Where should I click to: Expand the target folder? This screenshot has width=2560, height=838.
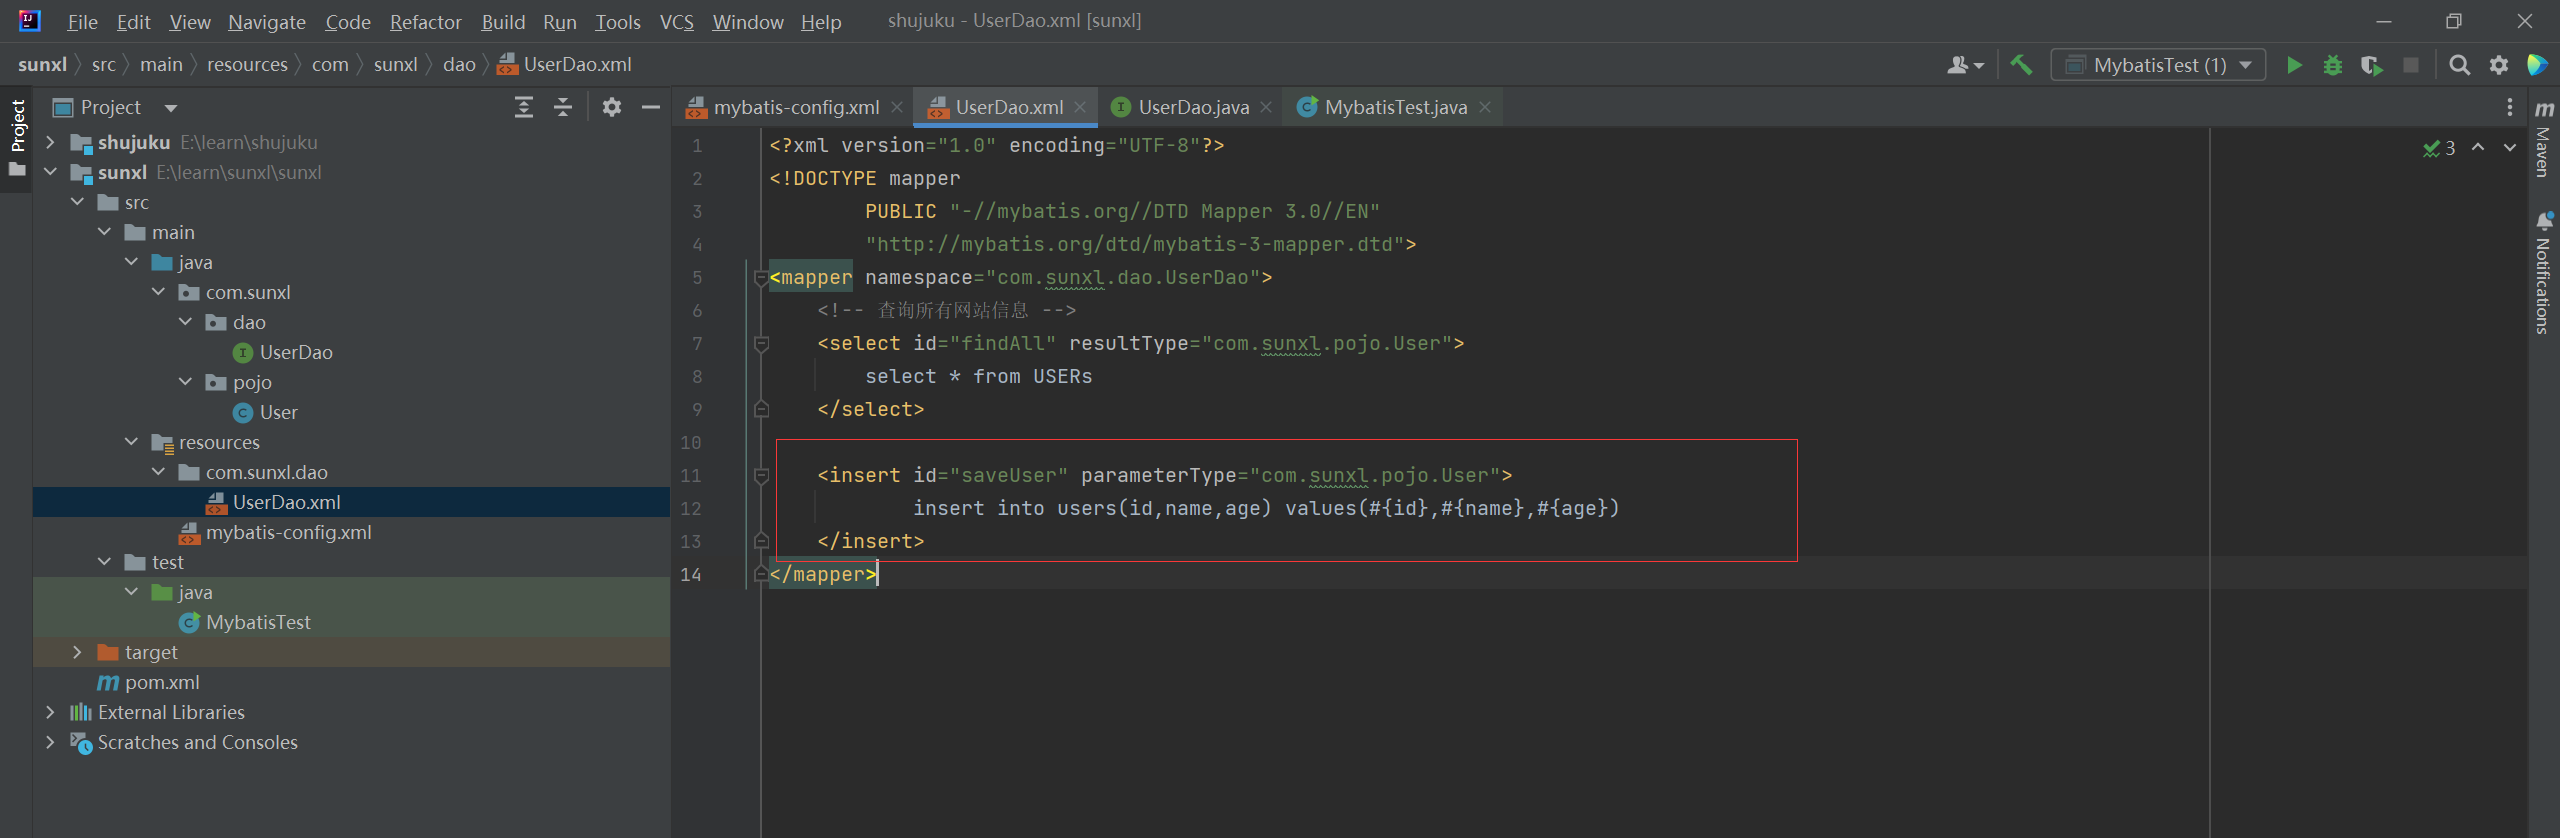(77, 653)
